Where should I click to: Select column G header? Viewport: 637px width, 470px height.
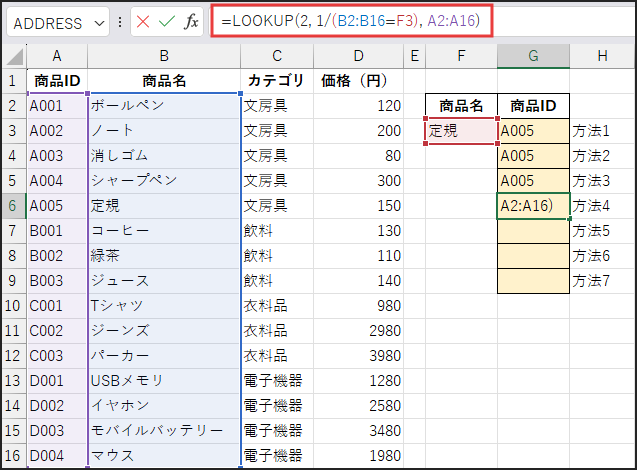(533, 56)
